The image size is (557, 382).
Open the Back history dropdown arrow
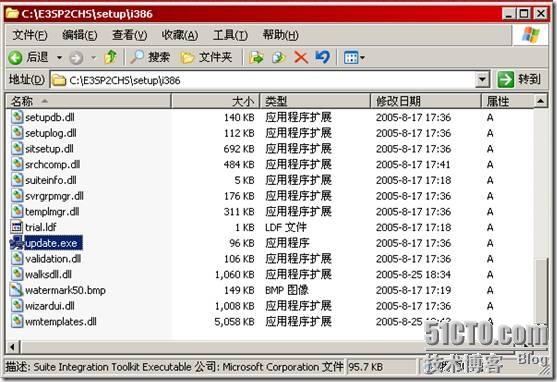pyautogui.click(x=59, y=58)
